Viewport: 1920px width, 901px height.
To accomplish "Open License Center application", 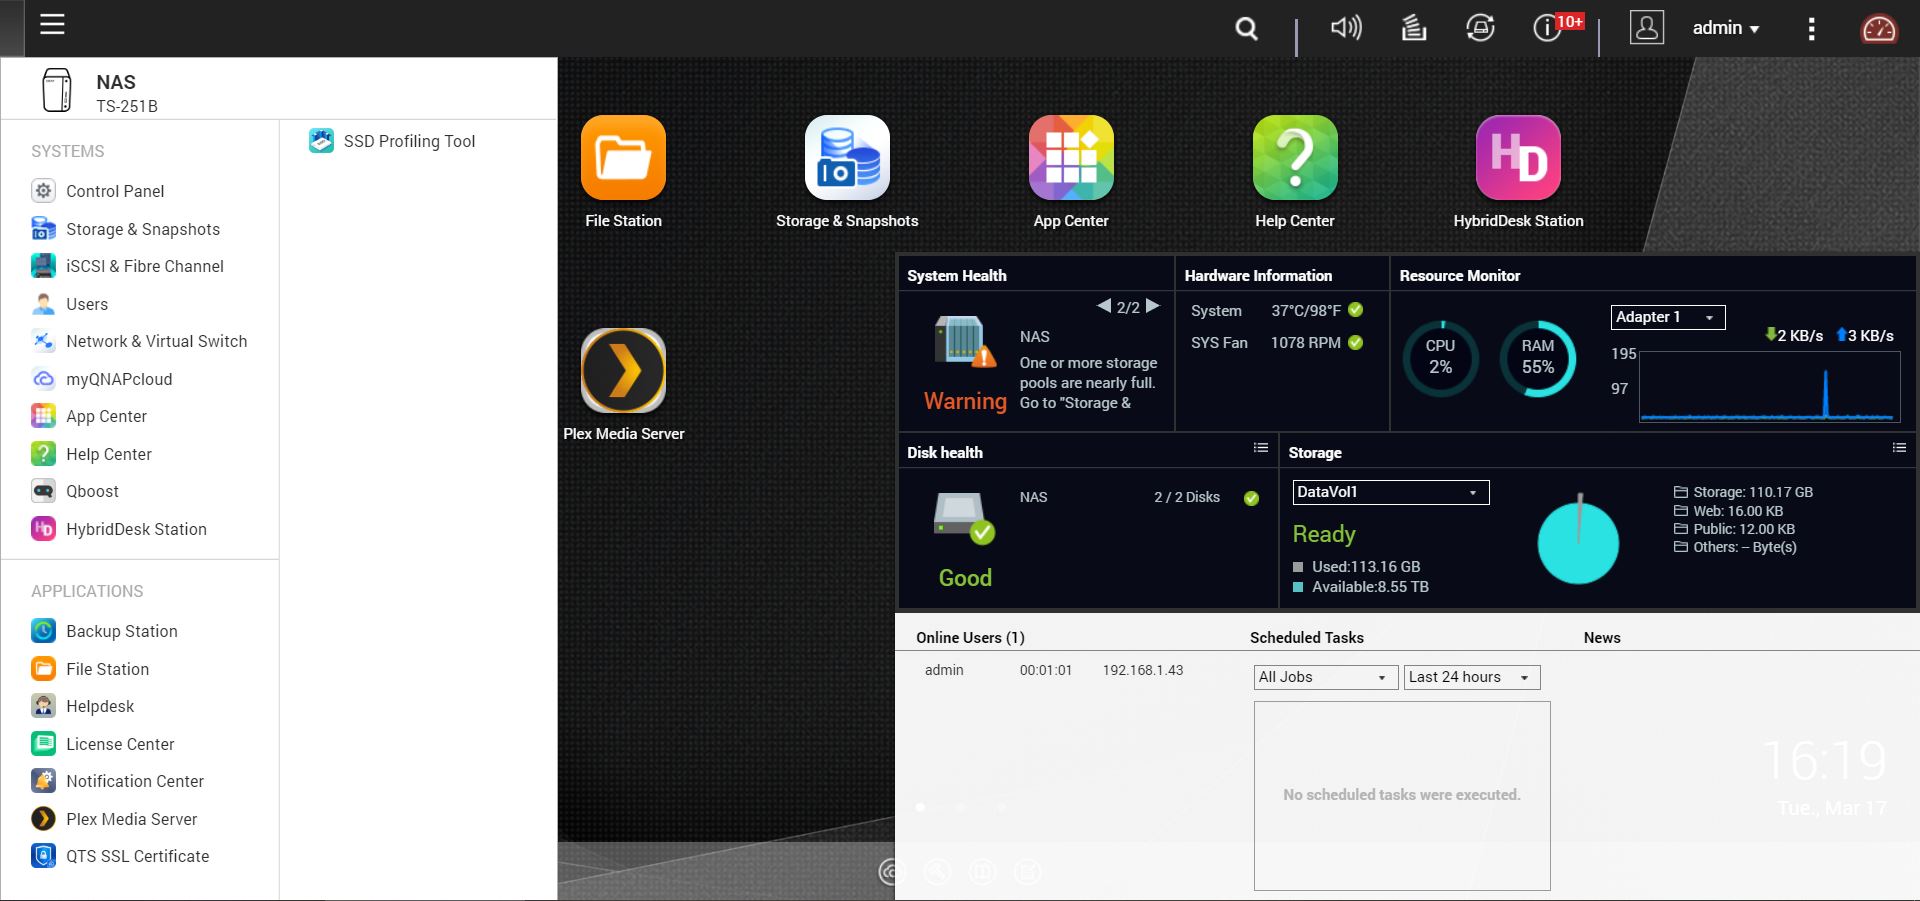I will [x=102, y=744].
